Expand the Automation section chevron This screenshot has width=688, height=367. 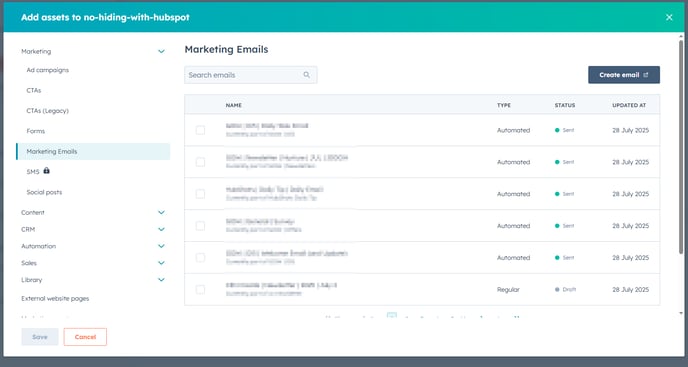coord(161,246)
